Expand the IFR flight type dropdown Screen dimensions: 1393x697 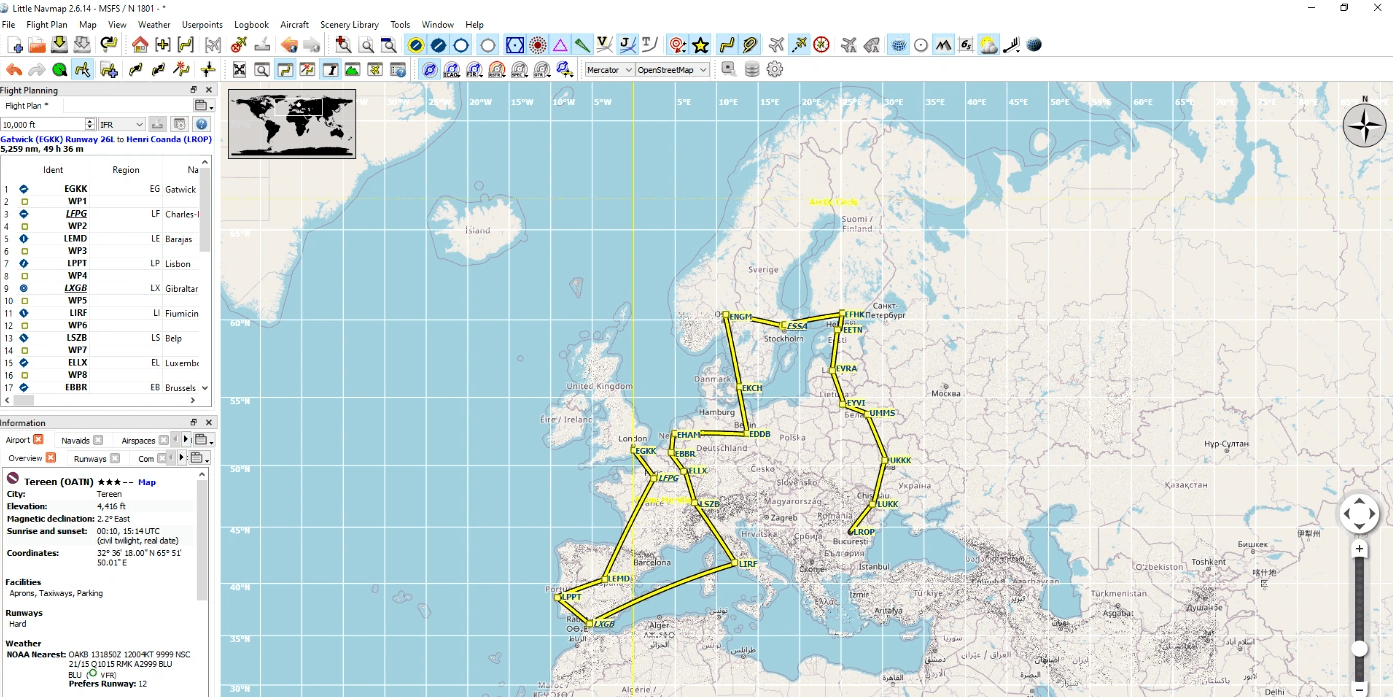[x=121, y=124]
